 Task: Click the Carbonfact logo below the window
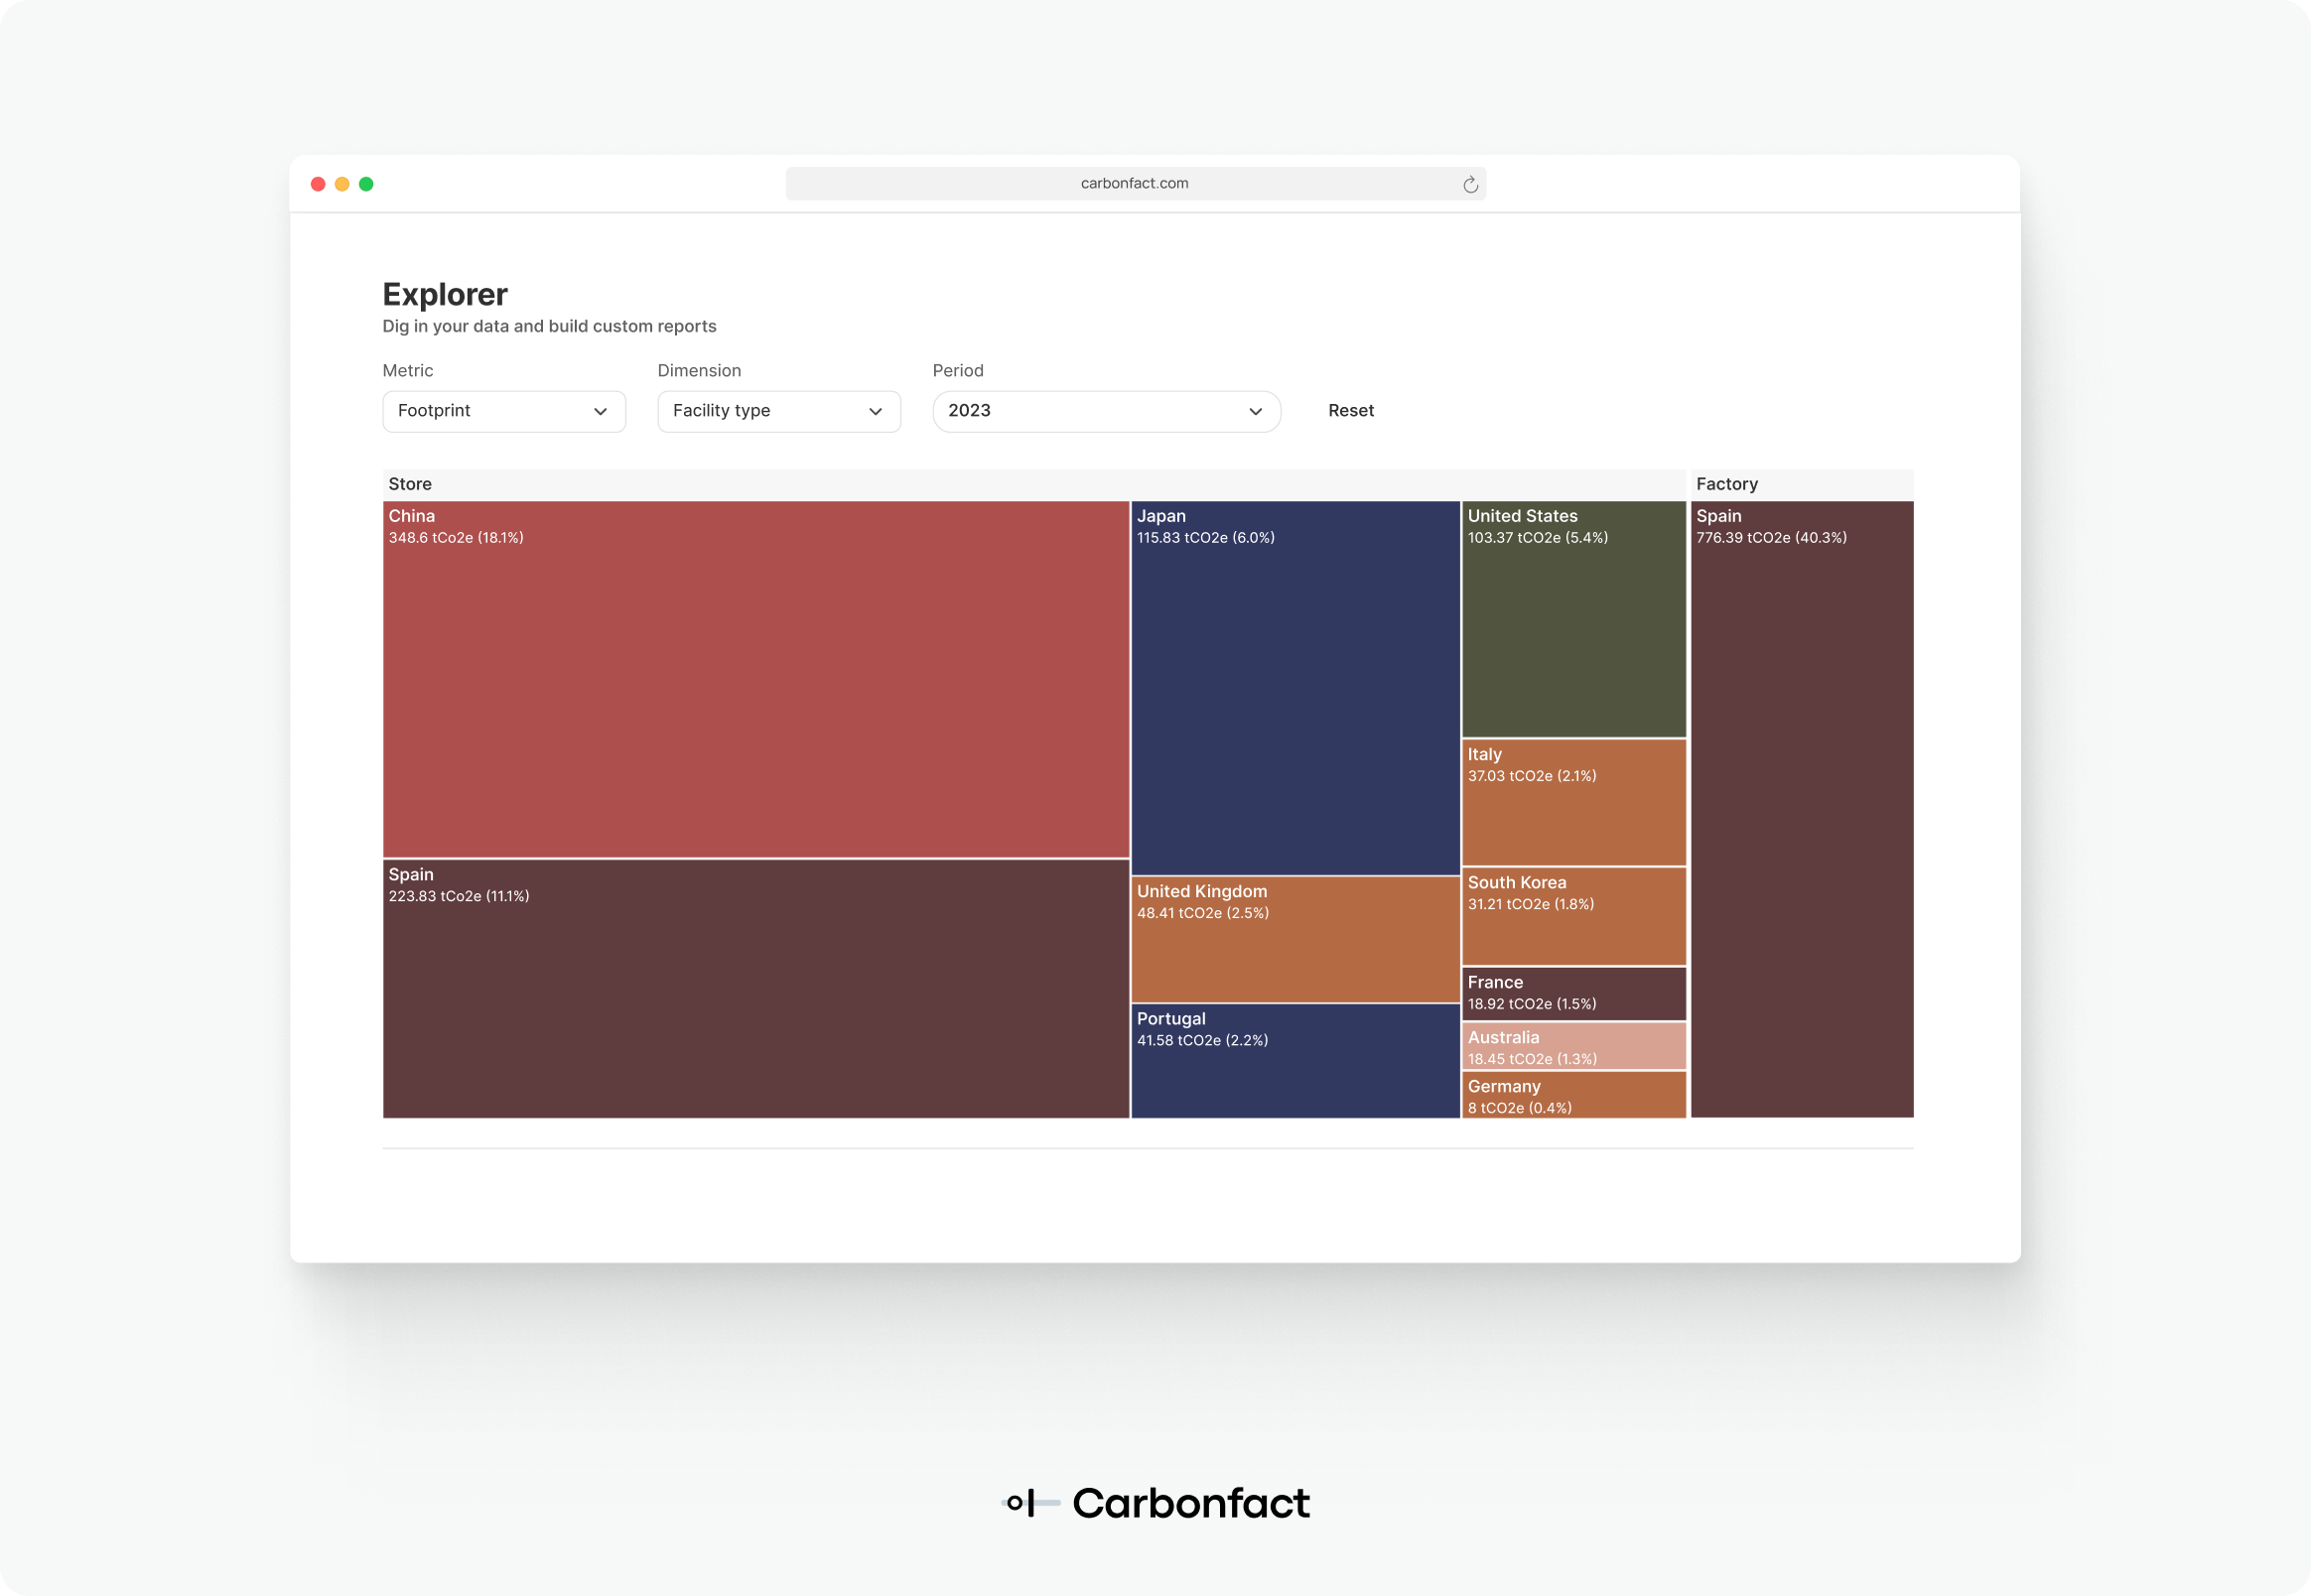(x=1155, y=1502)
